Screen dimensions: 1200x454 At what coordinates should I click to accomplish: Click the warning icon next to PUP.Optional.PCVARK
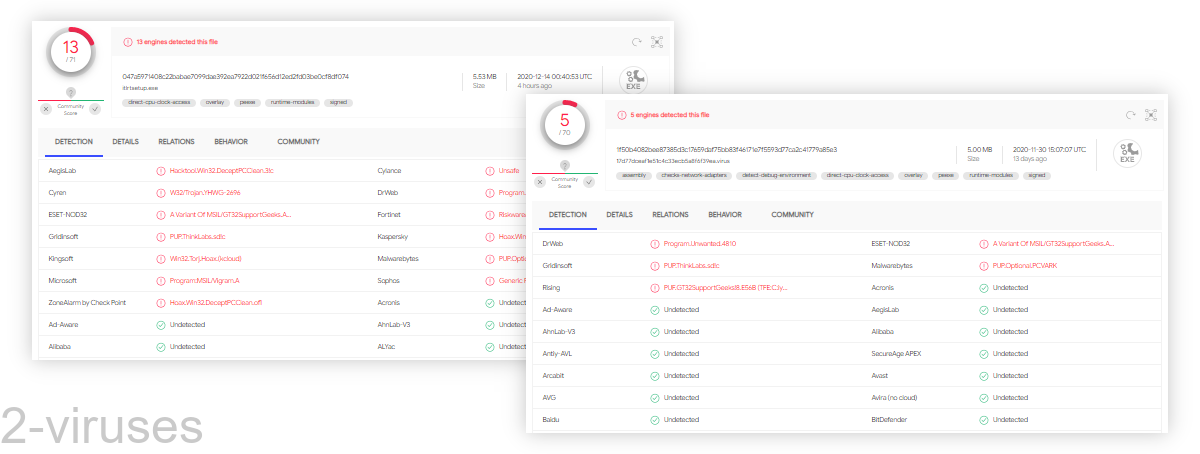click(x=984, y=265)
